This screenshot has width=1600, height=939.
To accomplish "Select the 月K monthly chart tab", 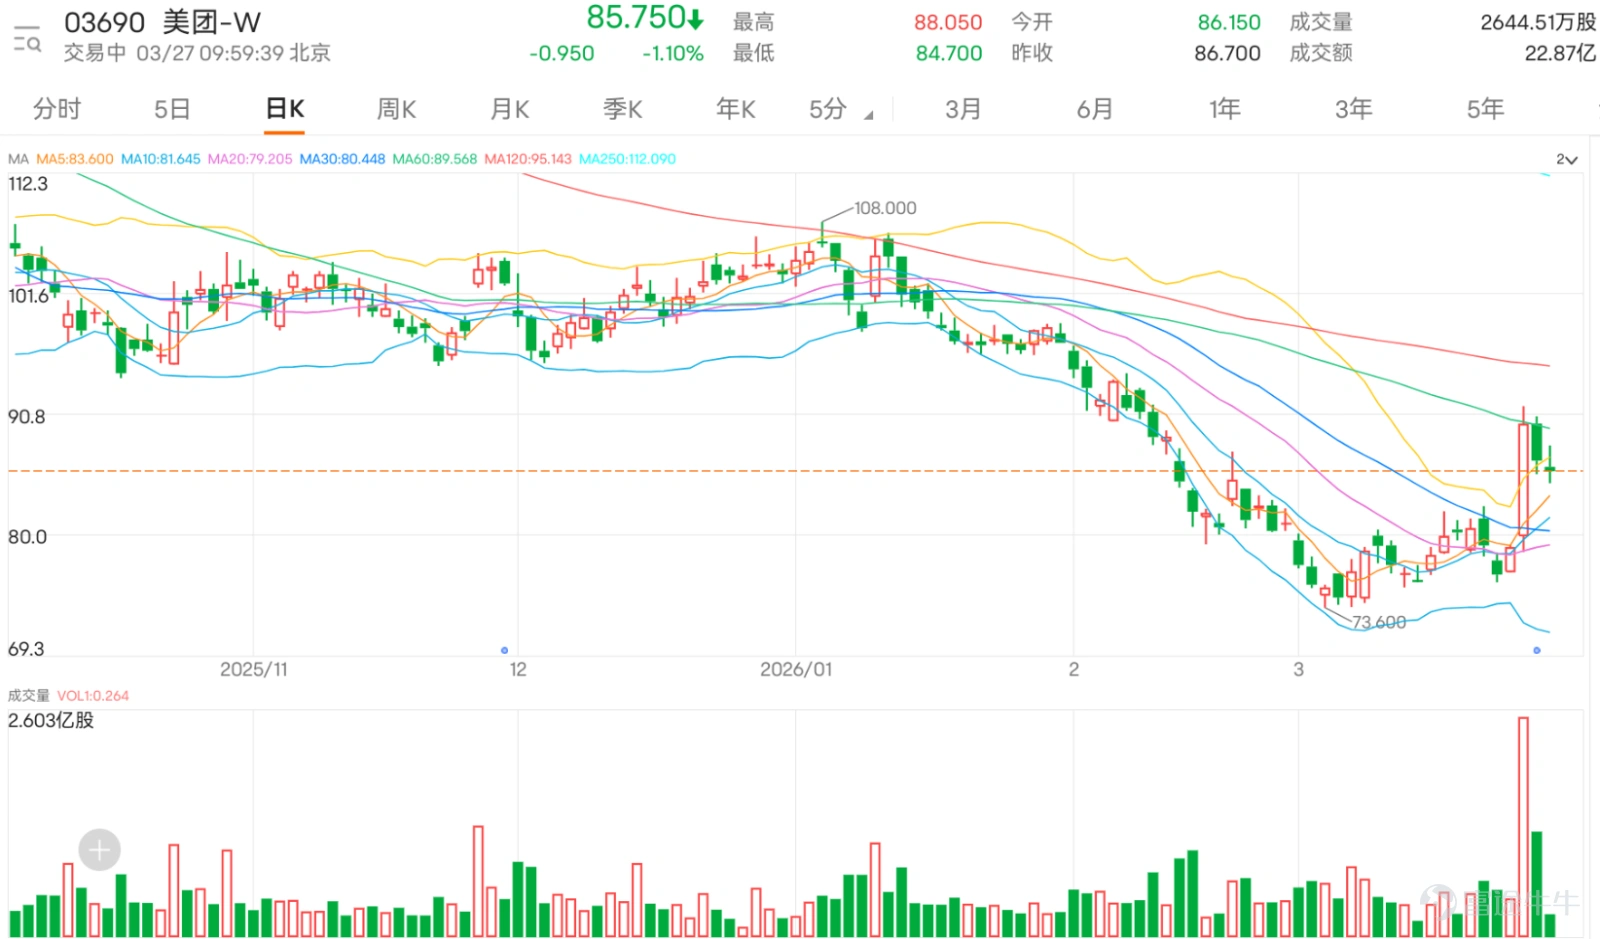I will click(509, 108).
